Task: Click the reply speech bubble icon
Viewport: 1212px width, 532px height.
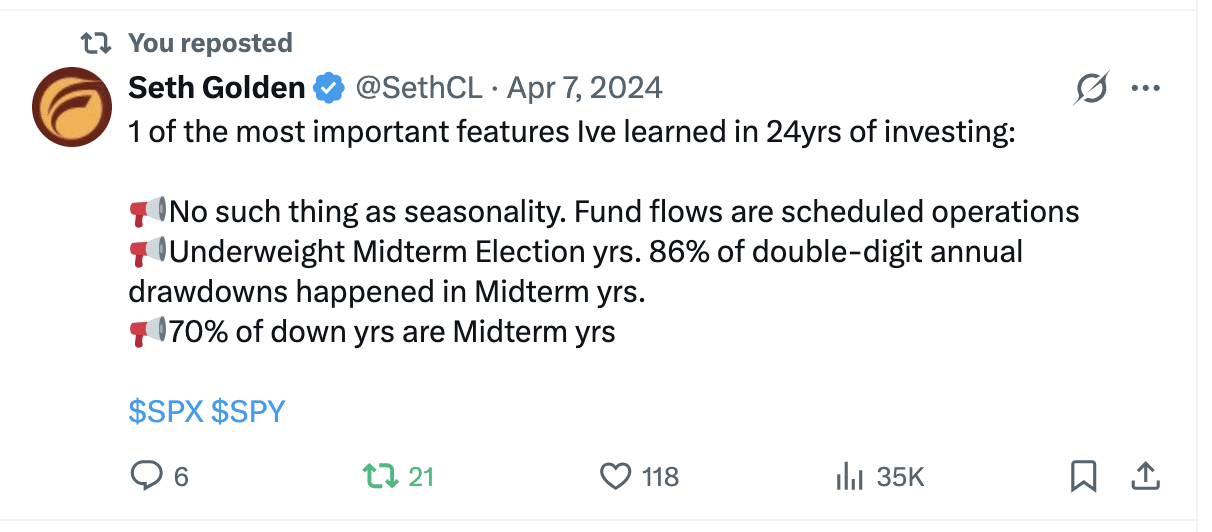Action: click(x=146, y=477)
